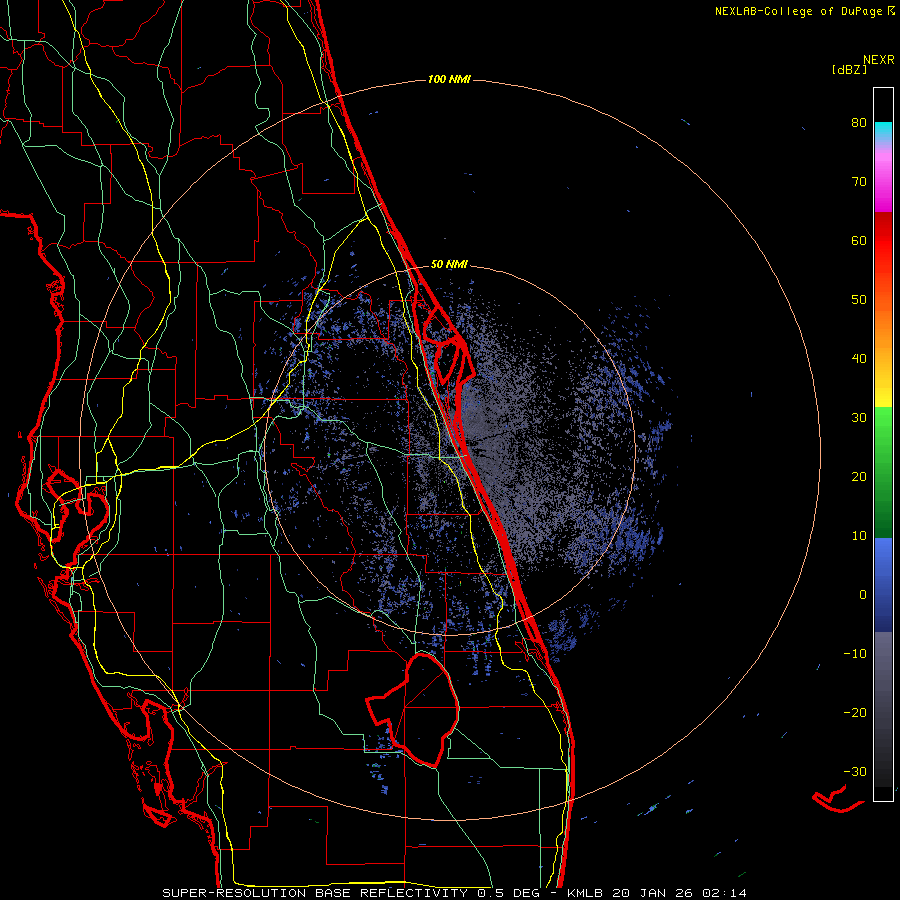Click the 50 value on the dBZ scale
This screenshot has height=900, width=900.
tap(859, 300)
